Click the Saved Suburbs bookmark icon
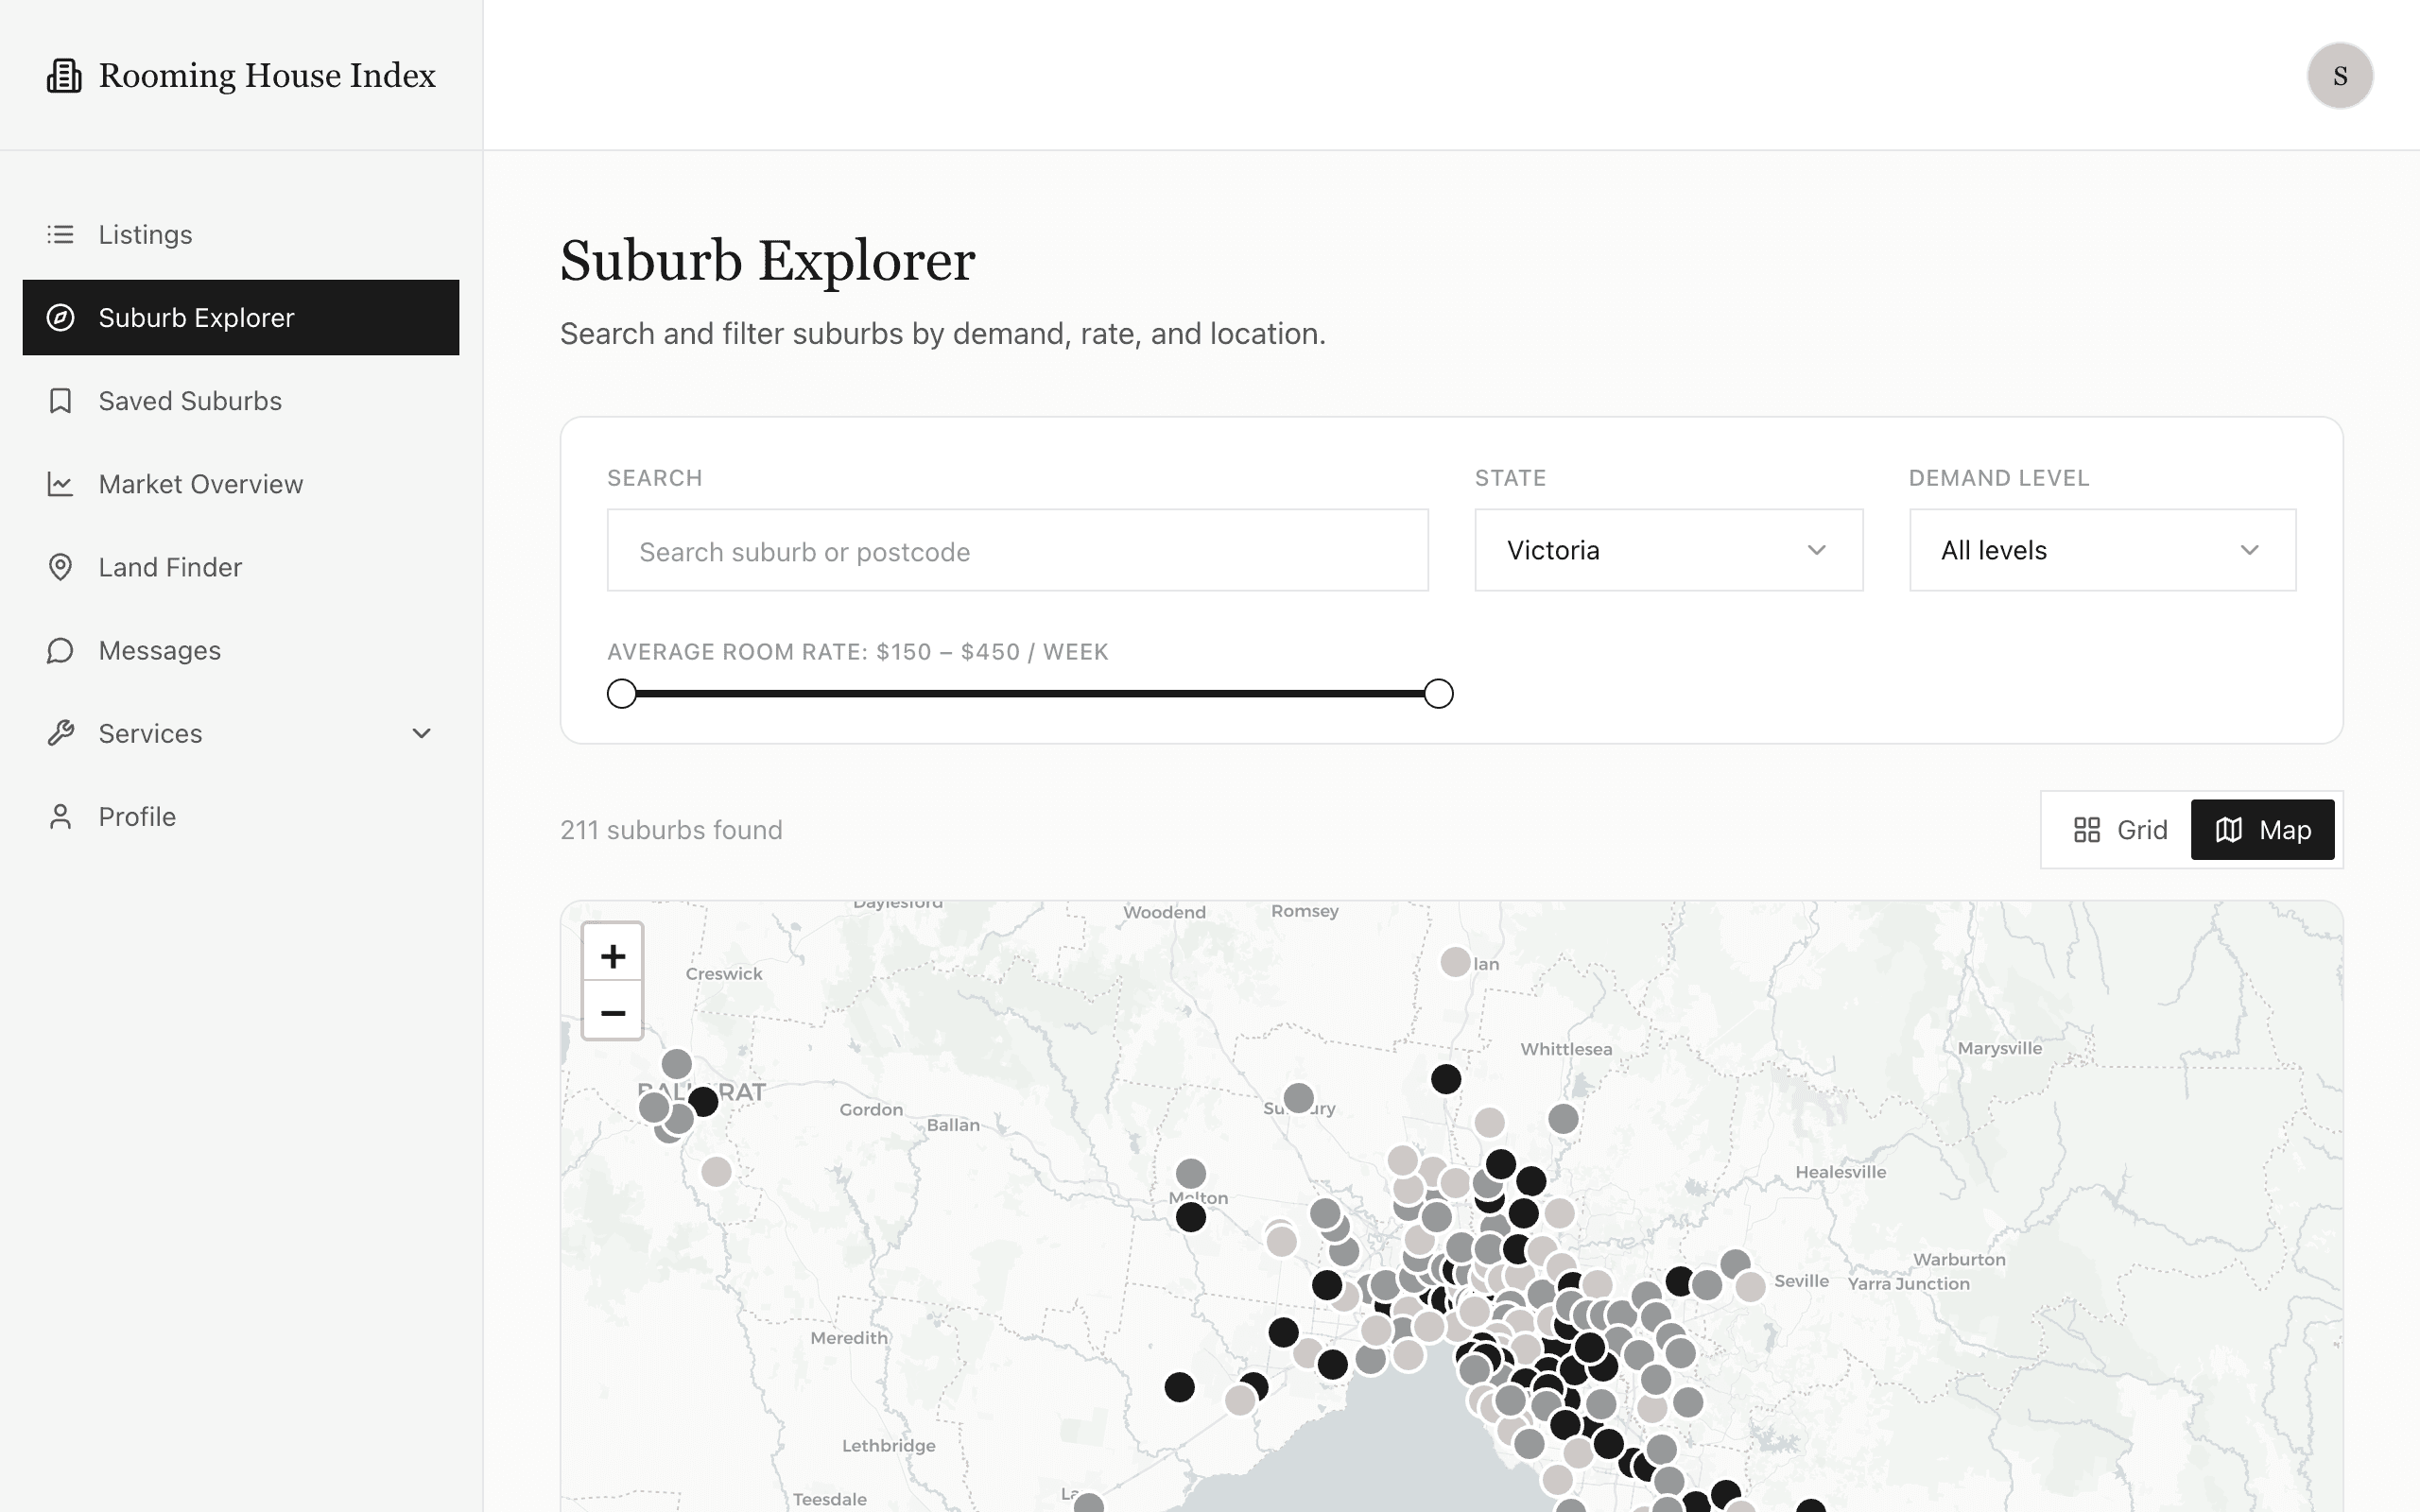This screenshot has height=1512, width=2420. click(60, 401)
